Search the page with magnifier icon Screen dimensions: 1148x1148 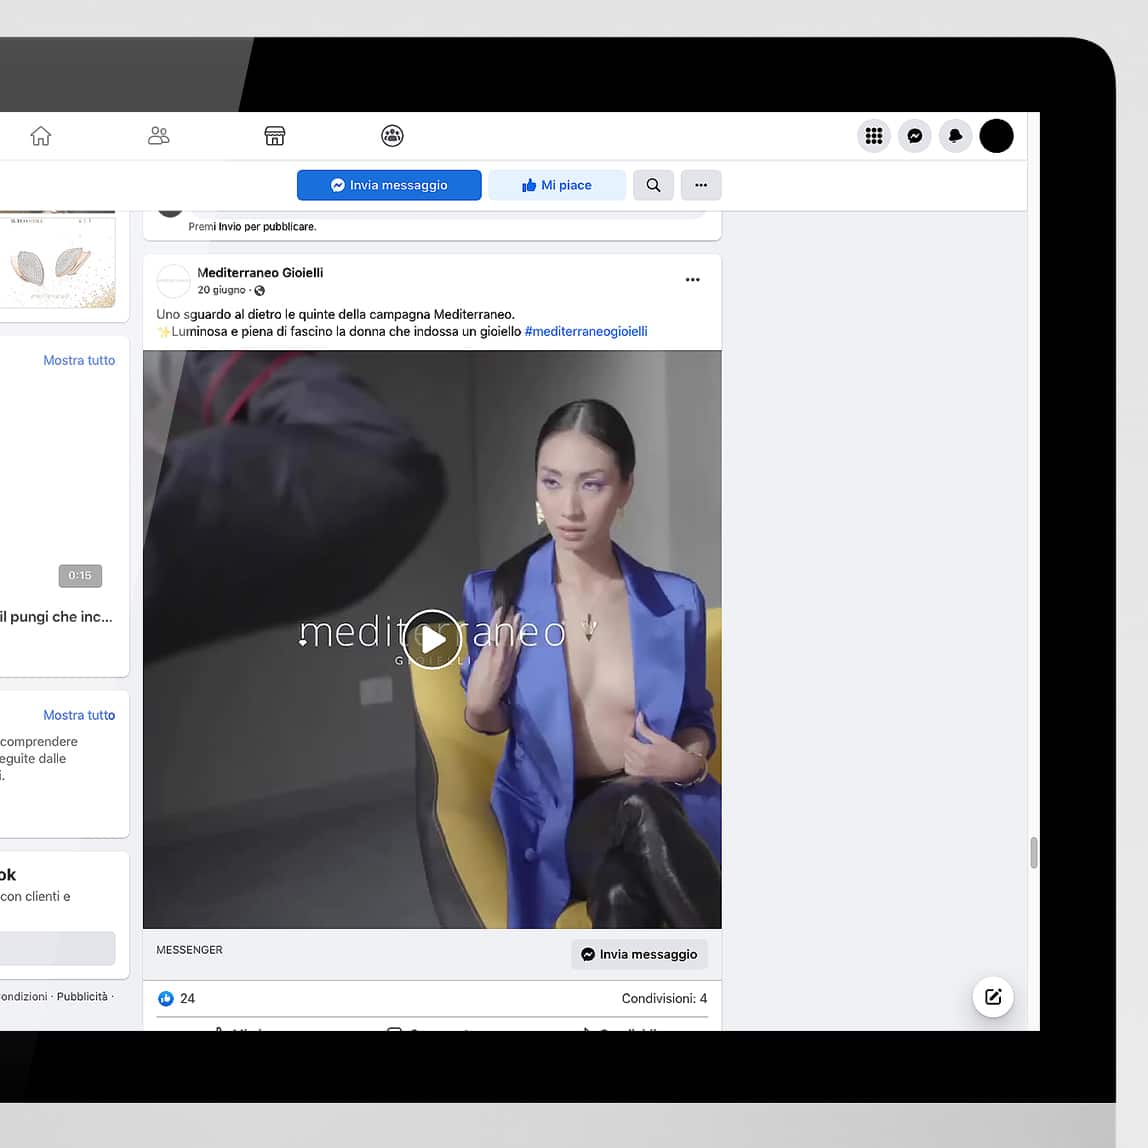[x=653, y=185]
